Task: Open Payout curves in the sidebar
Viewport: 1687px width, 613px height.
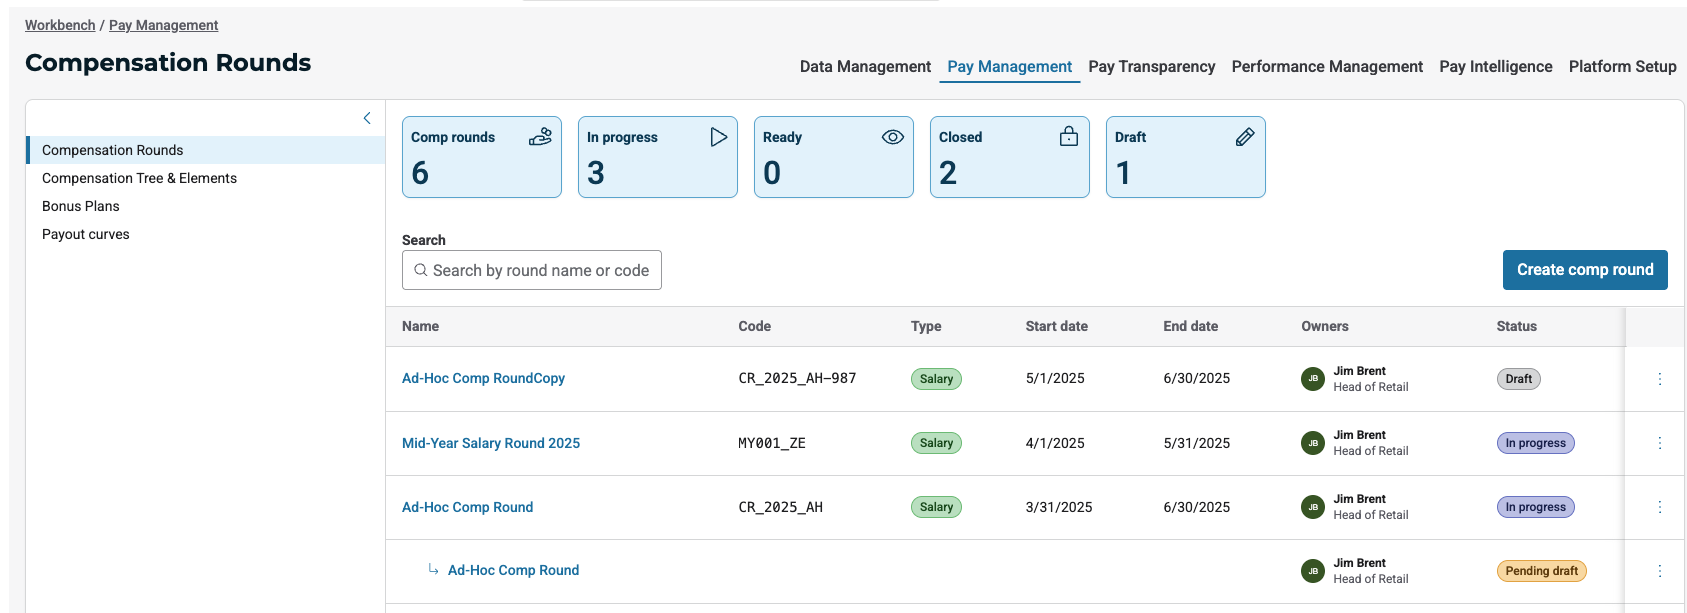Action: click(86, 234)
